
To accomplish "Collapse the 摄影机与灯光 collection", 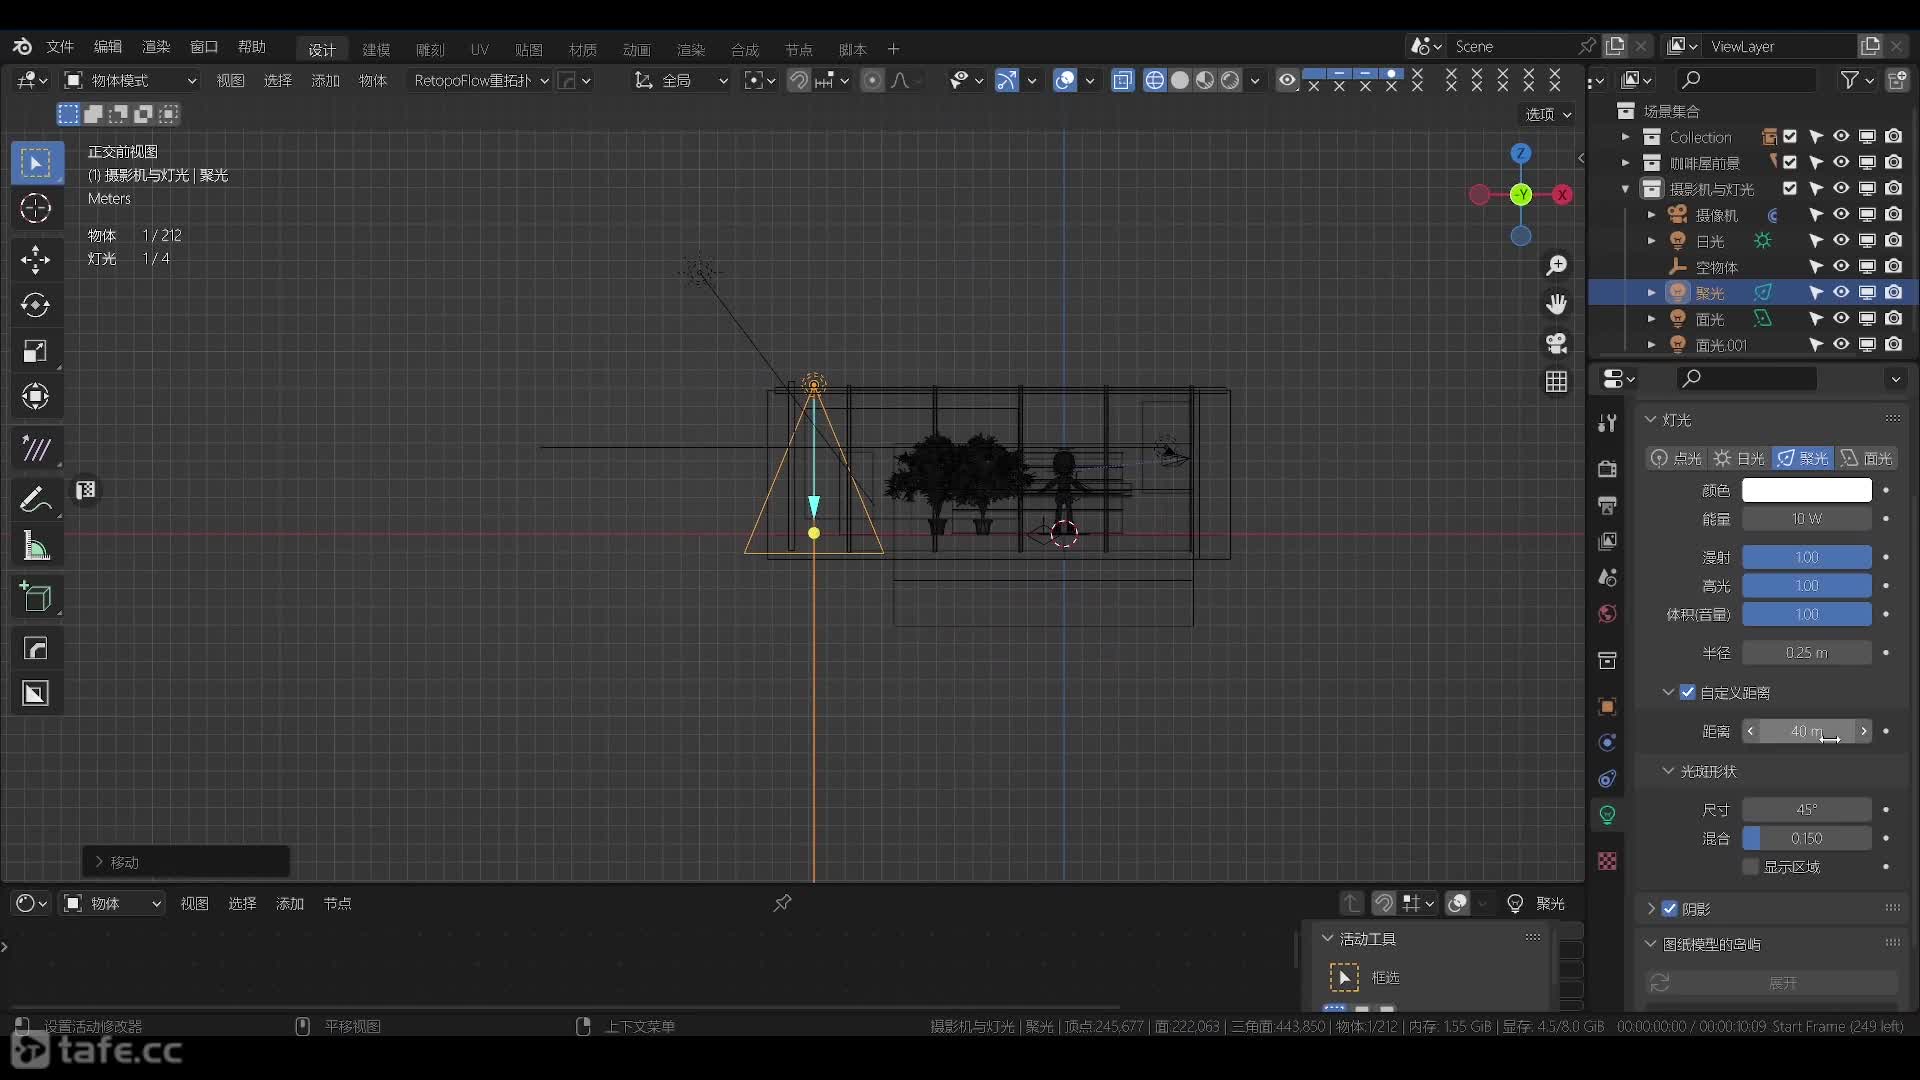I will (x=1625, y=188).
